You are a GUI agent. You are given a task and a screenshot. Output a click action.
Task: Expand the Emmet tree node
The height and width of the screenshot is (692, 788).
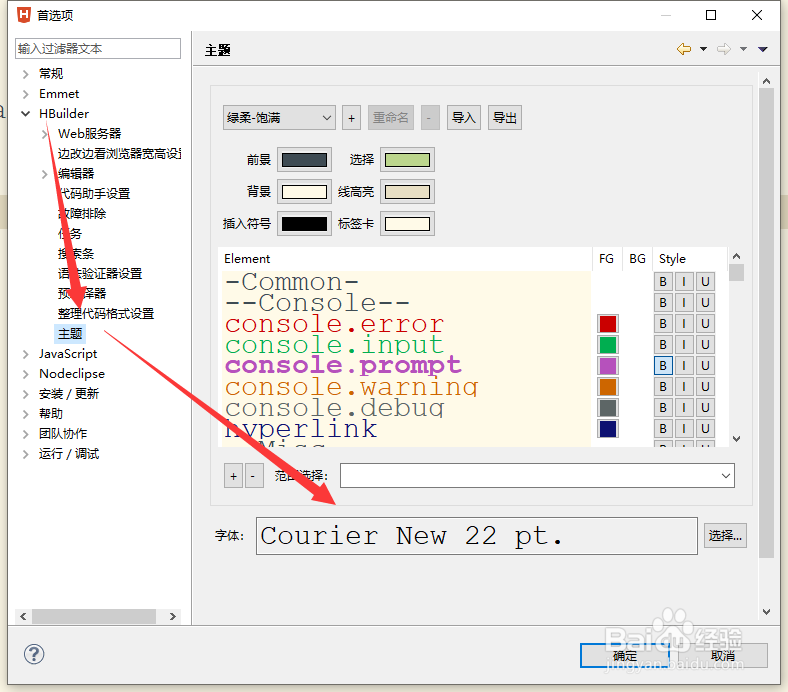(x=26, y=94)
